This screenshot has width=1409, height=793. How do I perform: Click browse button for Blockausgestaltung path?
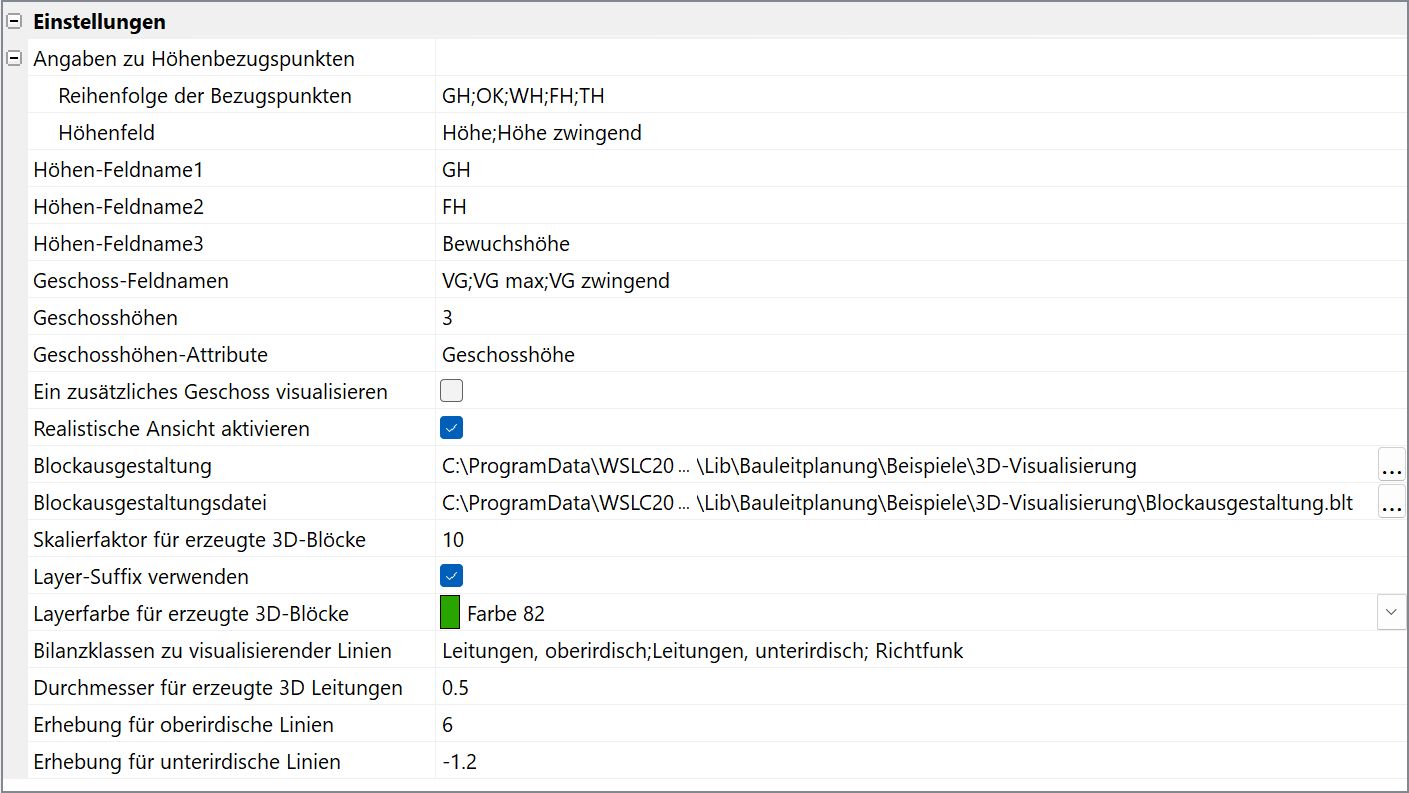pyautogui.click(x=1391, y=466)
